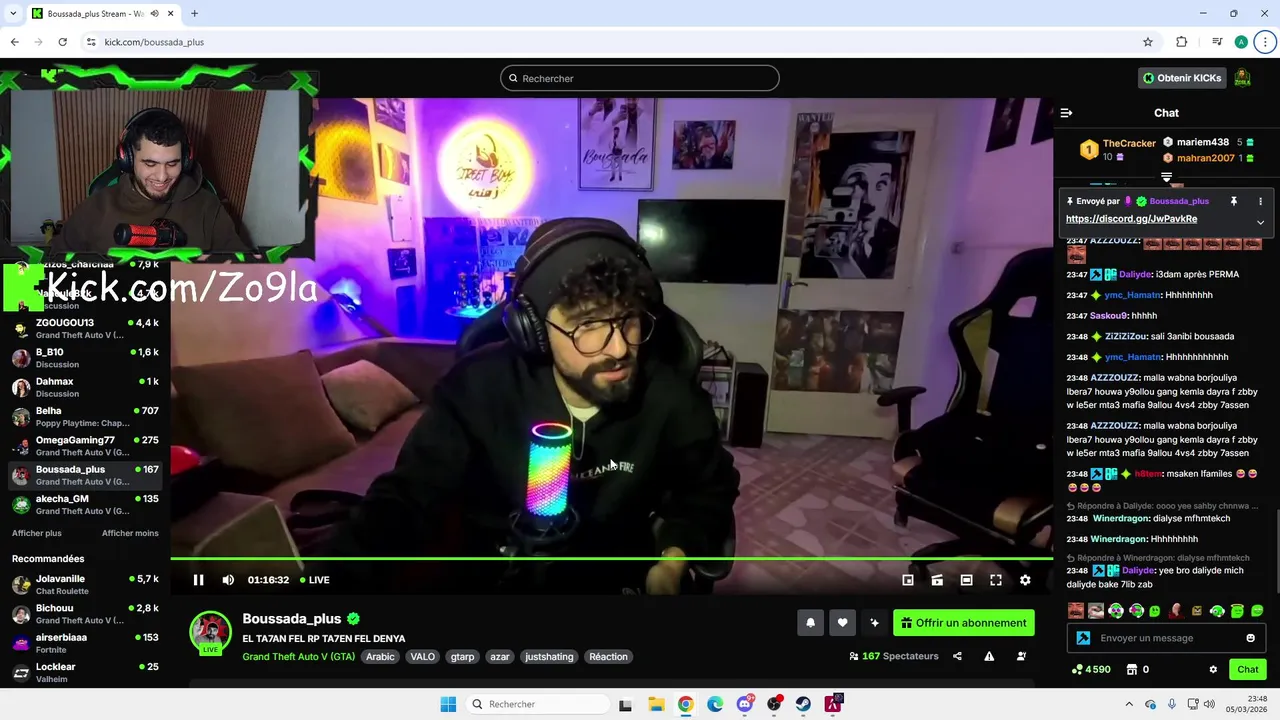Share the stream

tap(957, 656)
